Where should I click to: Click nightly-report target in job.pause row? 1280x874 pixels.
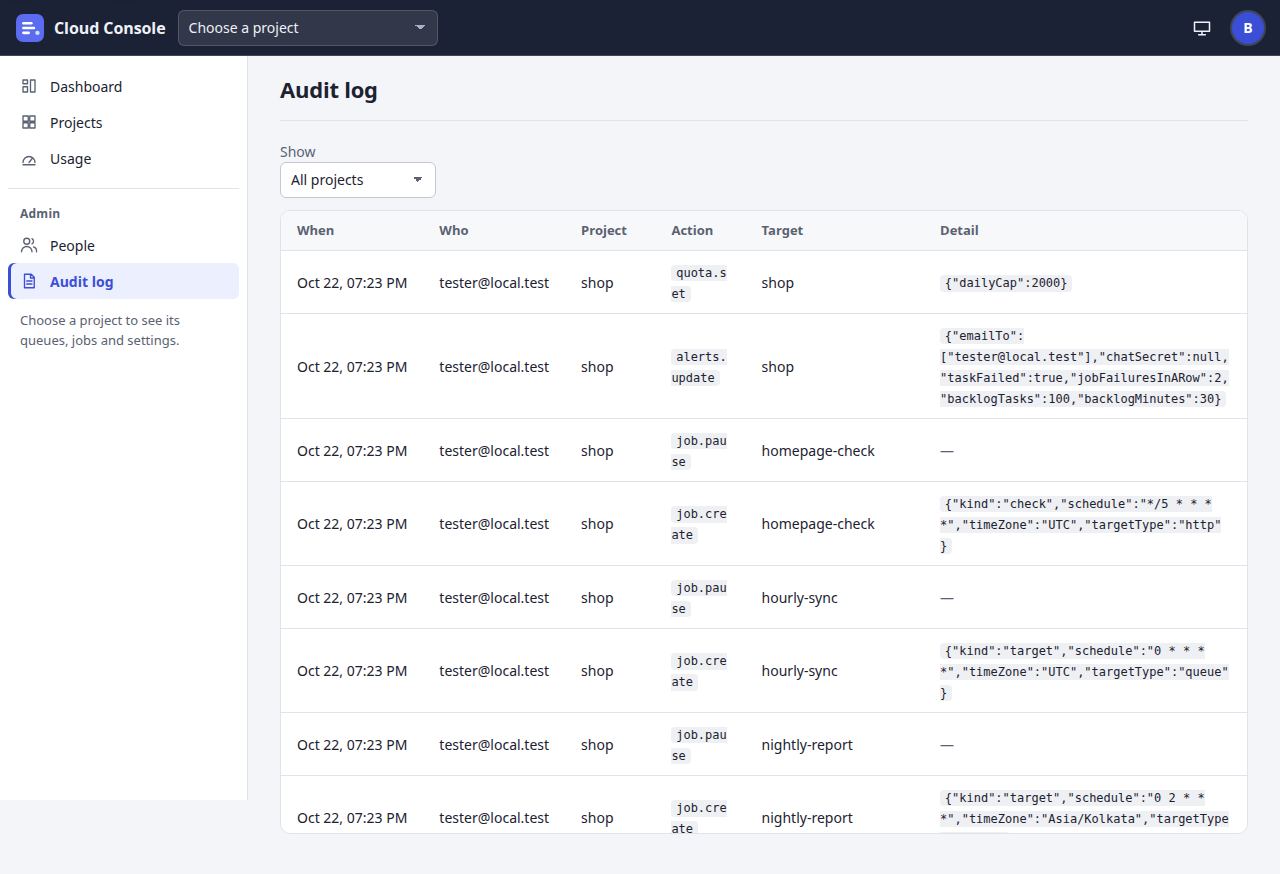coord(807,745)
